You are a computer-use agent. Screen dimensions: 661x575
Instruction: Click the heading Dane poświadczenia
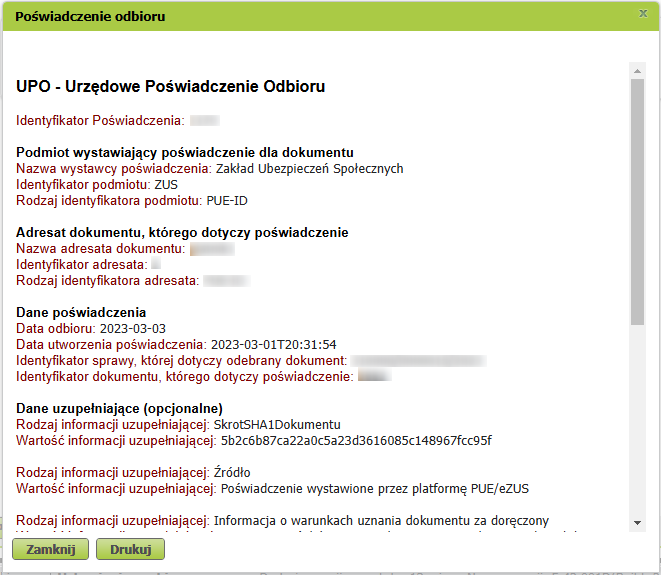pyautogui.click(x=81, y=312)
